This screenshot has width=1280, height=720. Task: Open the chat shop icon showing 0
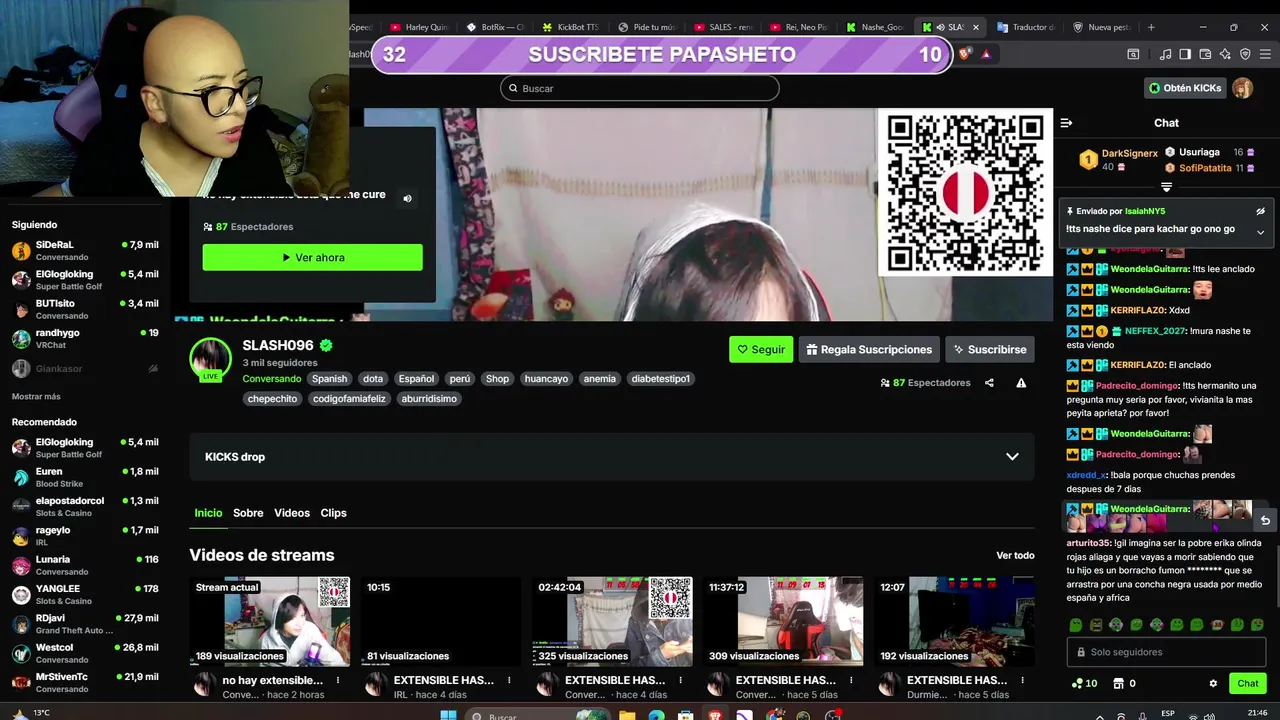[1124, 684]
